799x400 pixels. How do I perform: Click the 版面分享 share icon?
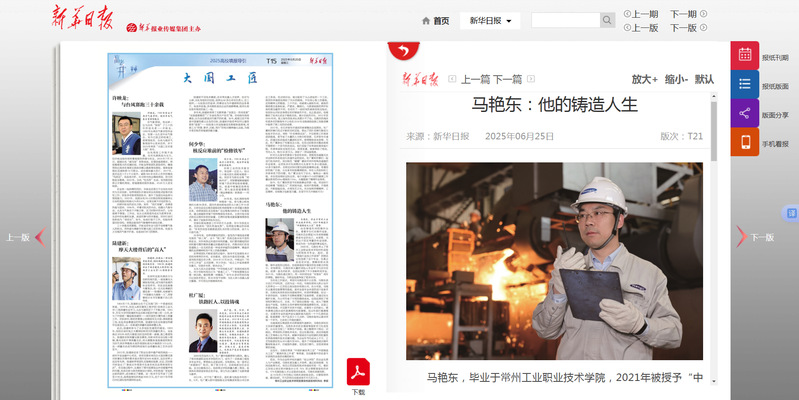coord(745,113)
